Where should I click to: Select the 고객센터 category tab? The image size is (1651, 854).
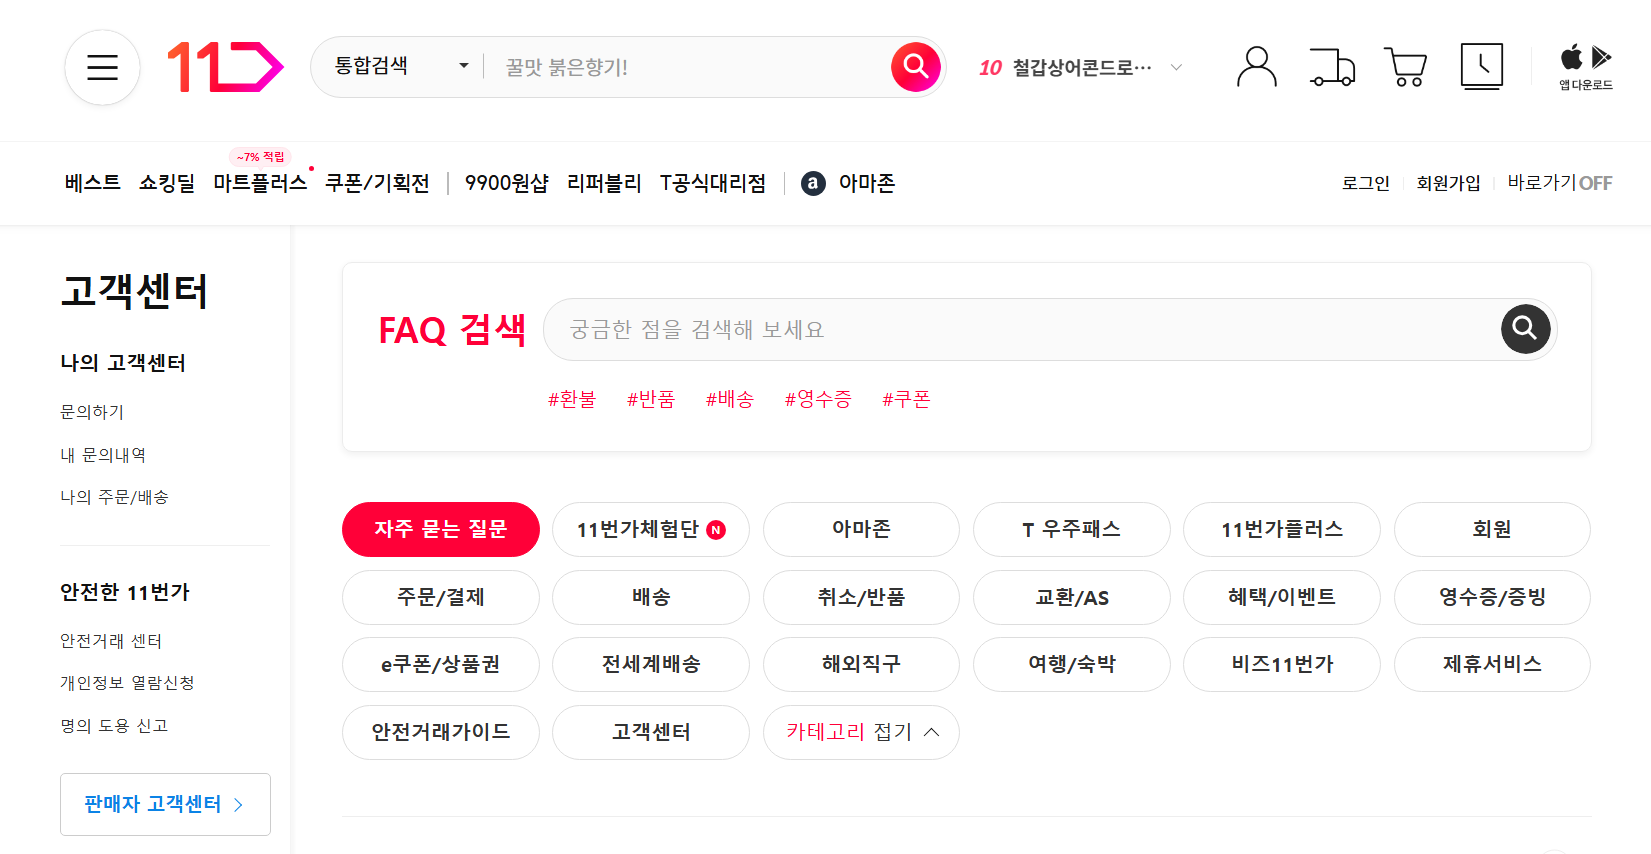coord(651,732)
